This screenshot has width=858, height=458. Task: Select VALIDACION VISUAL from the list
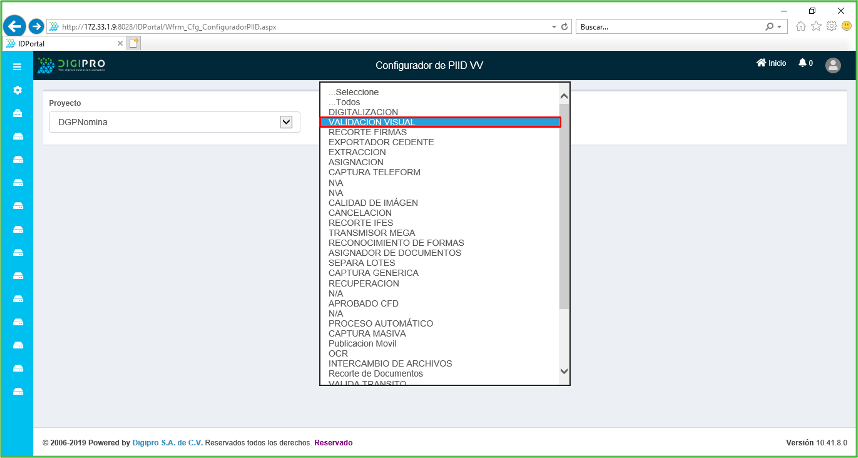click(x=440, y=122)
